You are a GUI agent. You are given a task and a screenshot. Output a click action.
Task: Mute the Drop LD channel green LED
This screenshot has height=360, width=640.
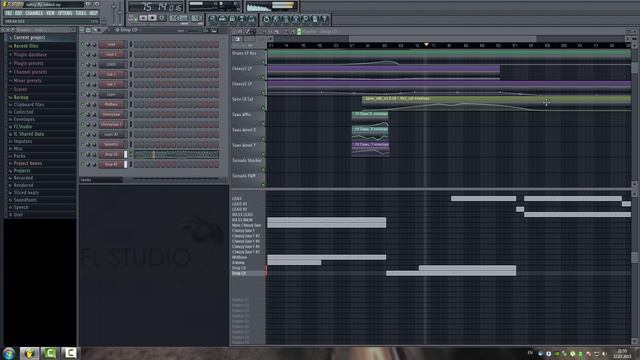click(82, 154)
